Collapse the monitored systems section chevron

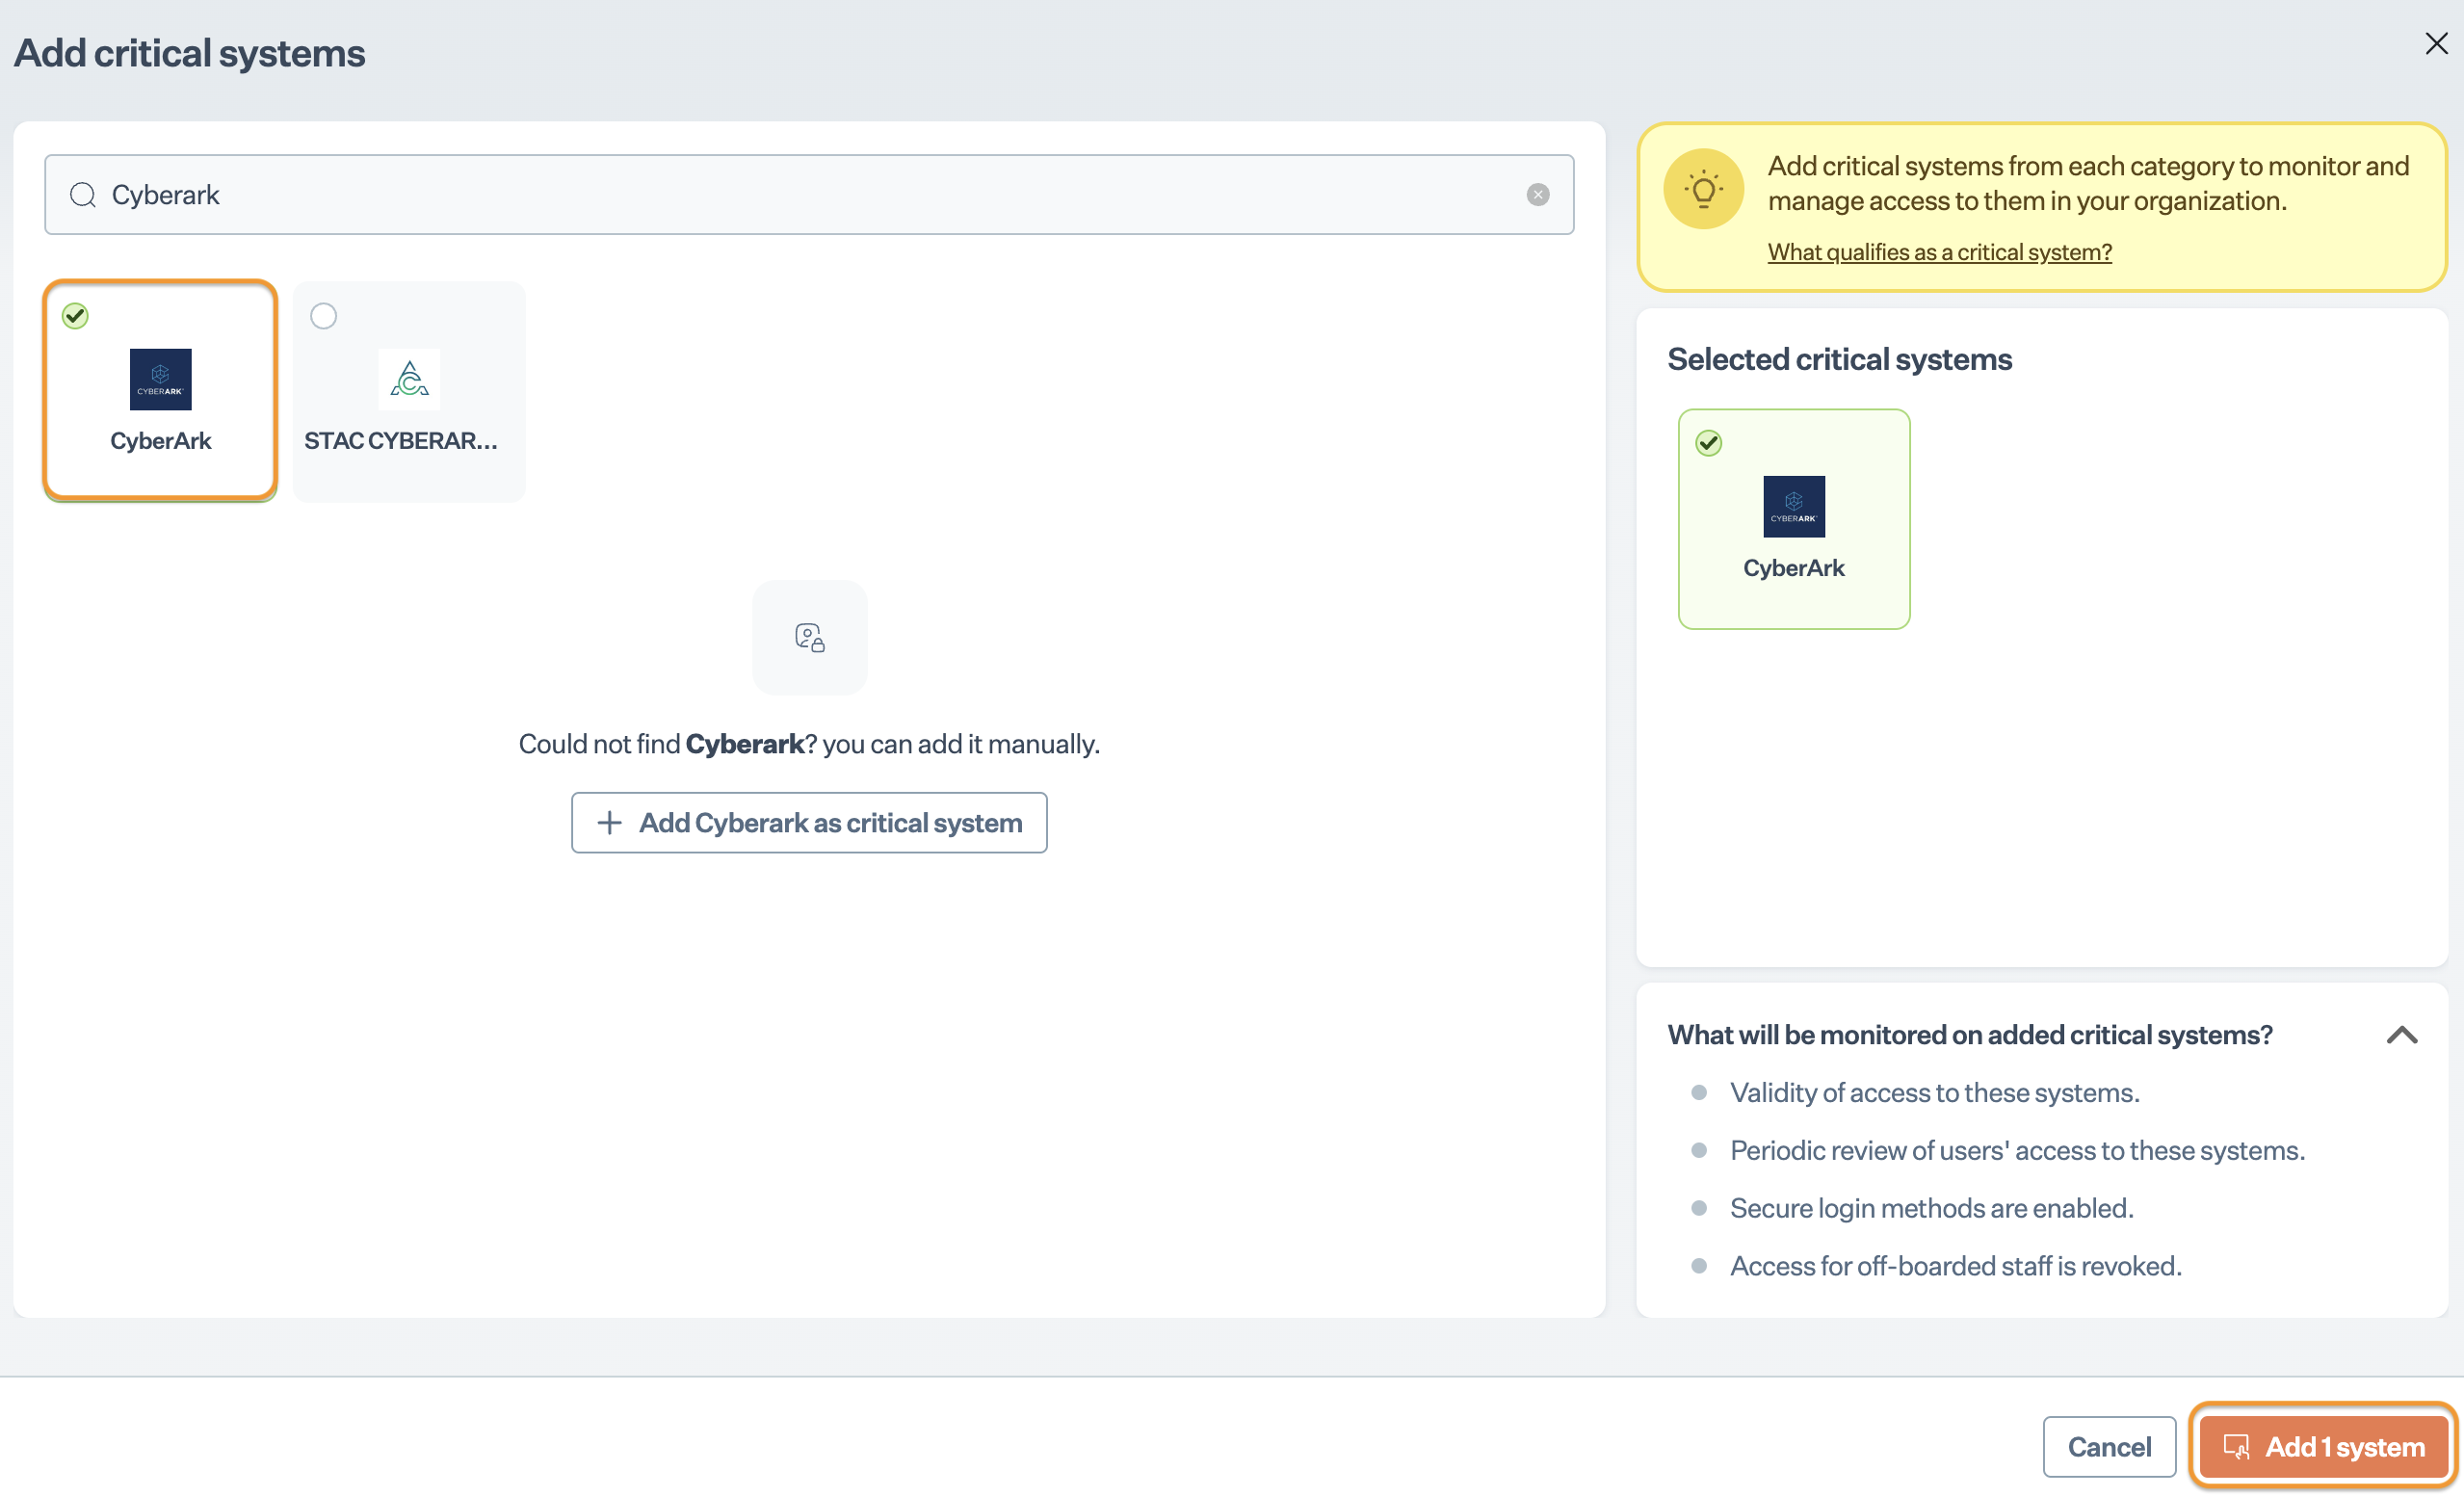point(2401,1035)
